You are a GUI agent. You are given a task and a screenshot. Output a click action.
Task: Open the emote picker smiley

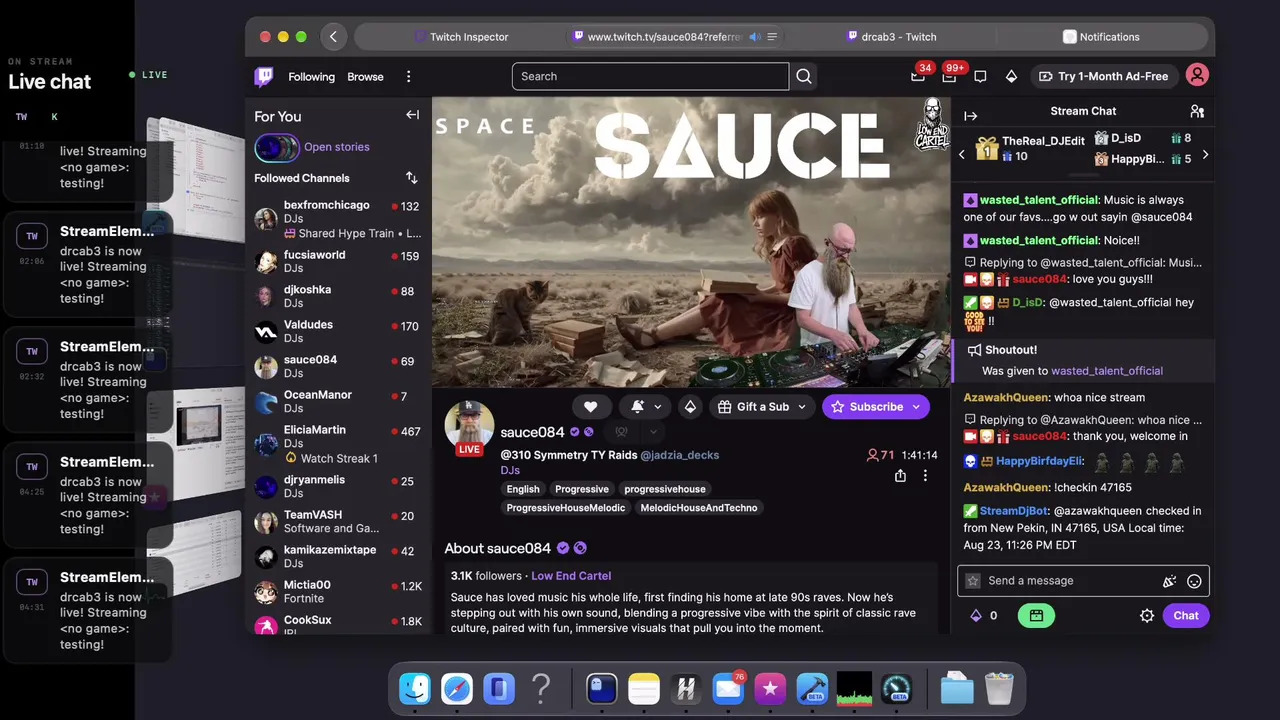(x=1194, y=581)
